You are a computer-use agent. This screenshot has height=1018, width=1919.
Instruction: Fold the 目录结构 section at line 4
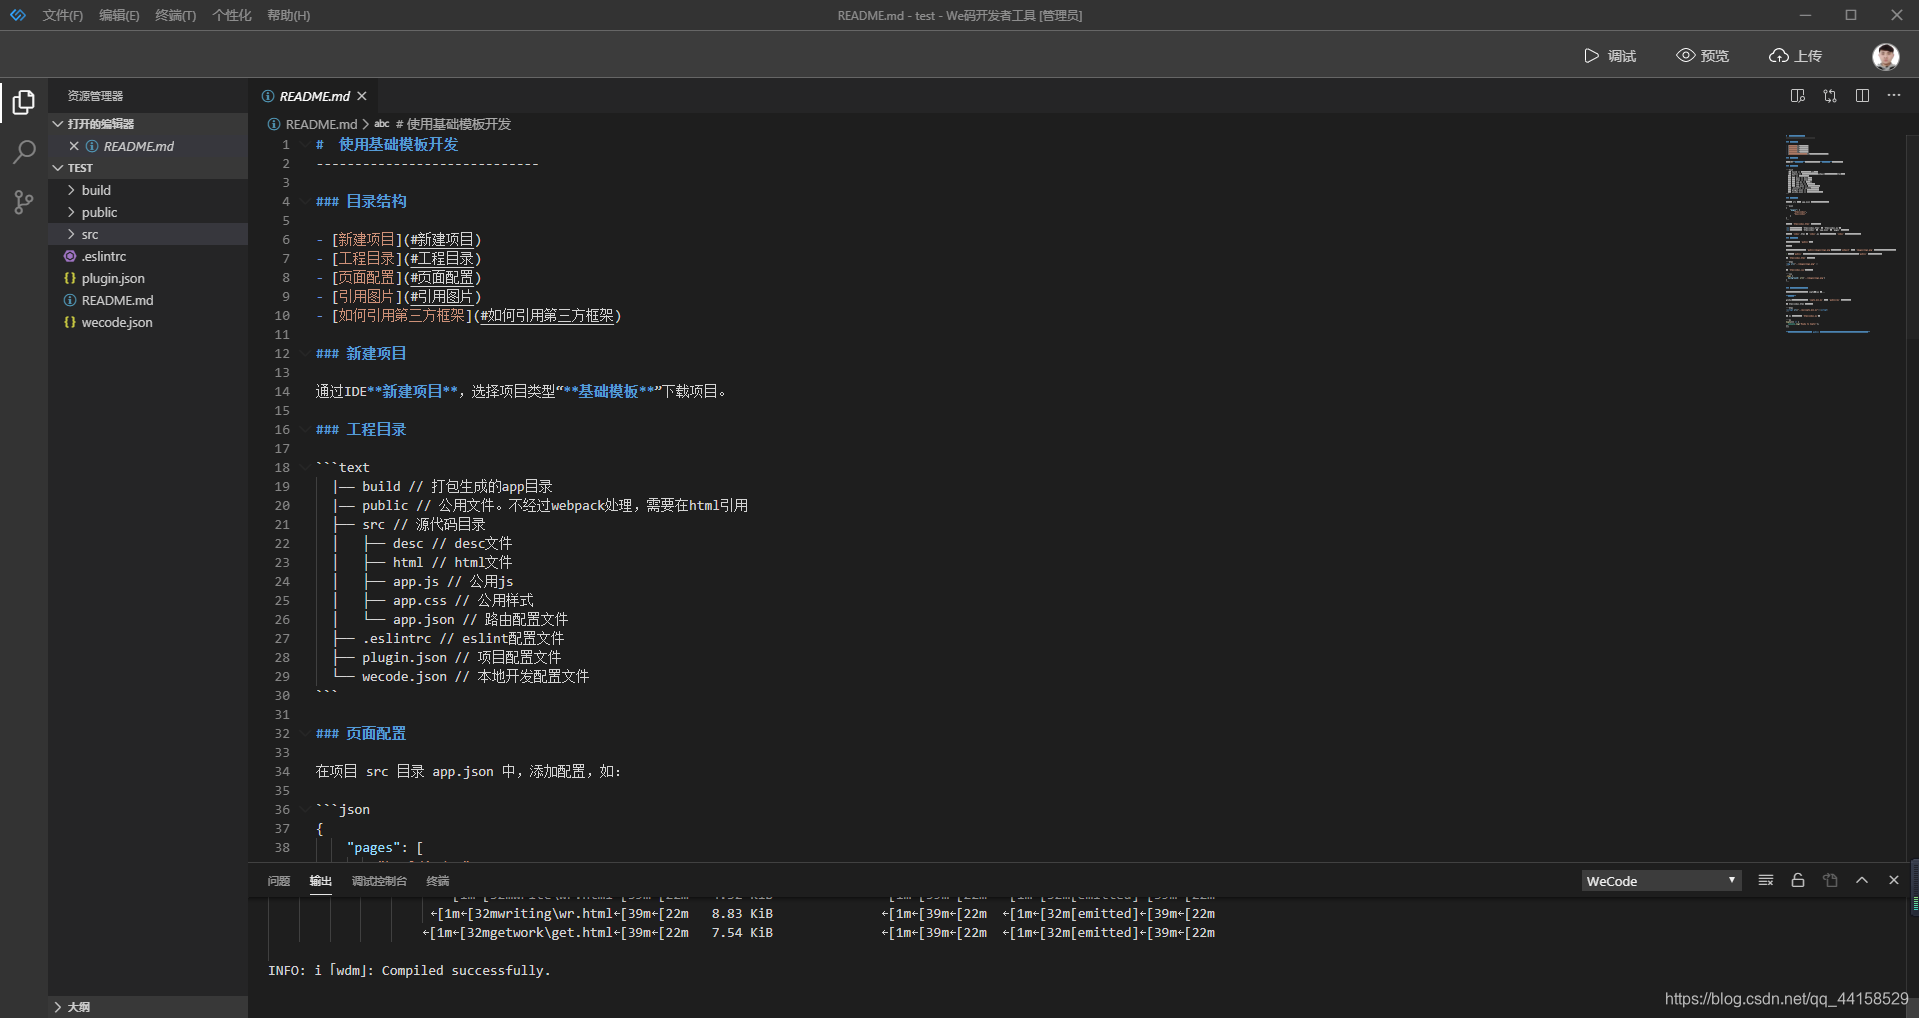[x=304, y=201]
